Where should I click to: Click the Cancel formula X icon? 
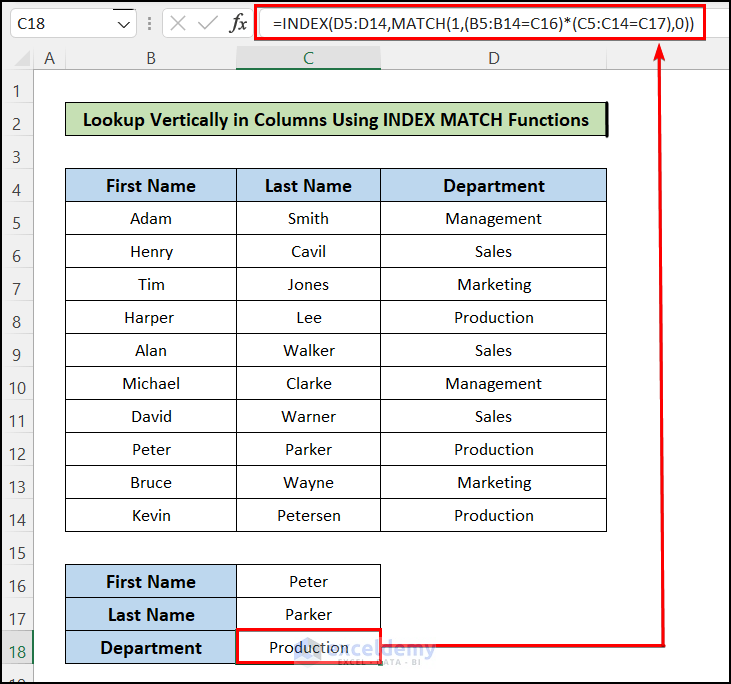(178, 24)
